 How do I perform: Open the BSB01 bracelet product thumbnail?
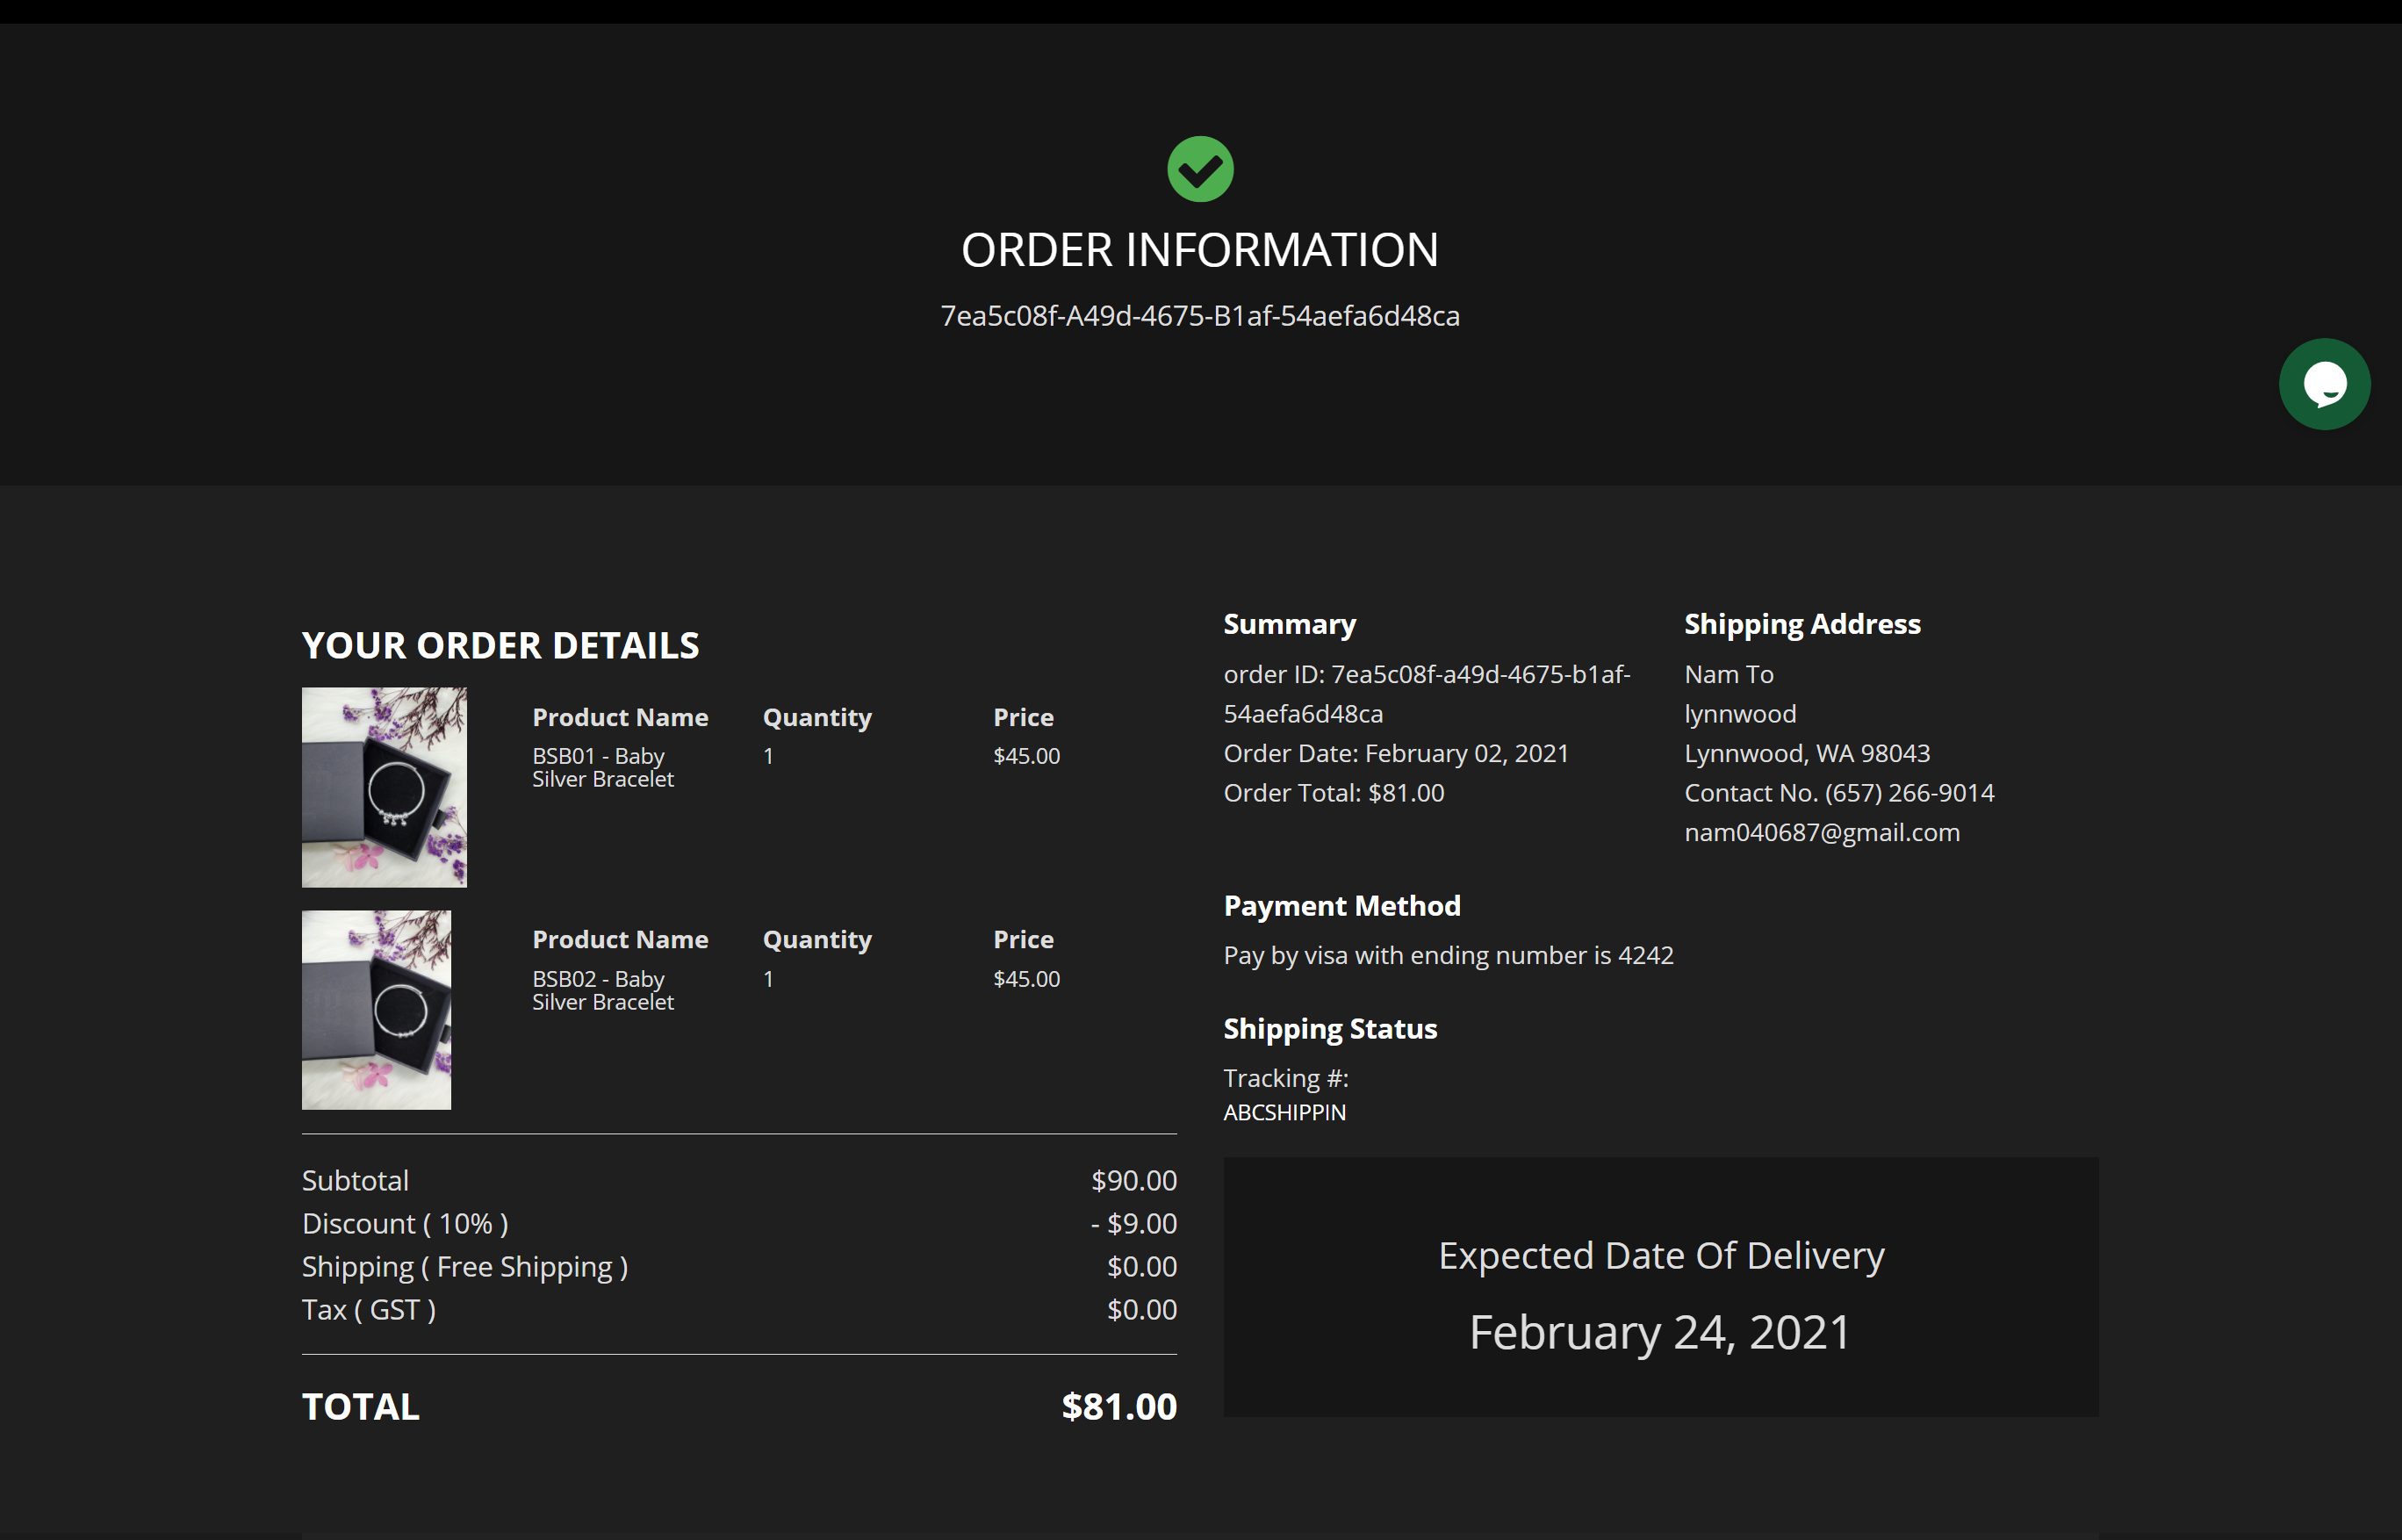pos(384,787)
